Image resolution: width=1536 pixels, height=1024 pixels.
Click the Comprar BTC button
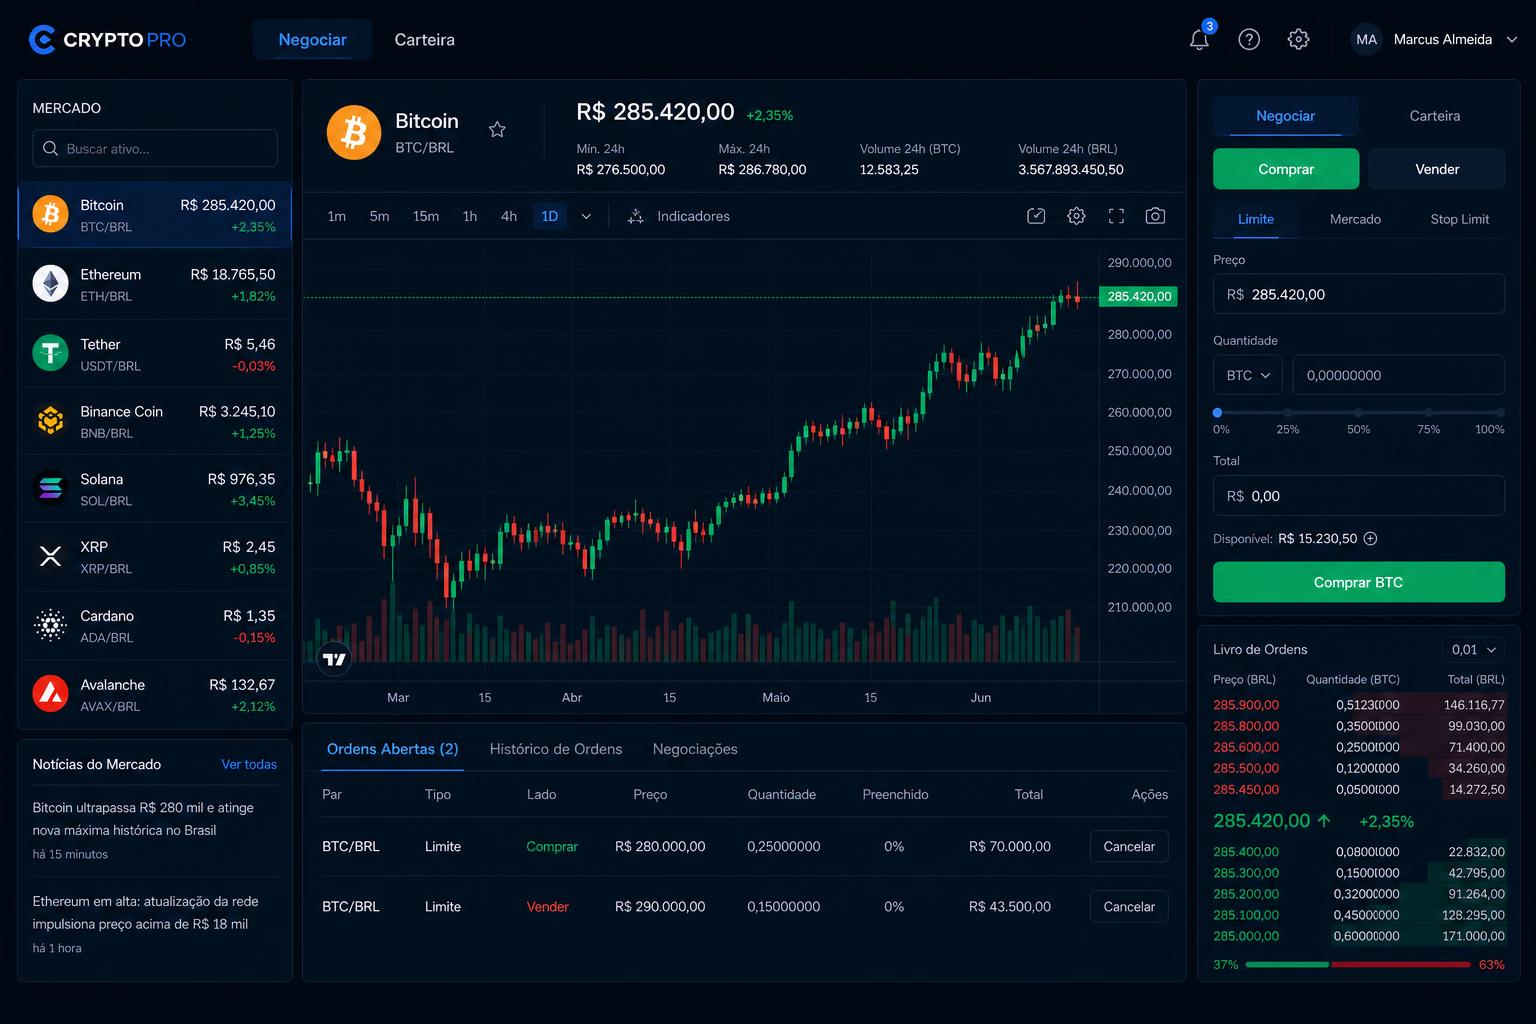pyautogui.click(x=1358, y=582)
